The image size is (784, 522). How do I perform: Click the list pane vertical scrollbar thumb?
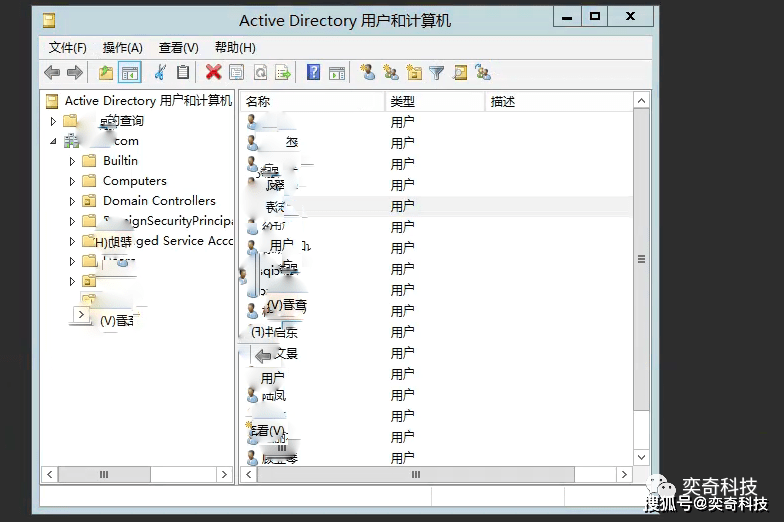pos(642,260)
